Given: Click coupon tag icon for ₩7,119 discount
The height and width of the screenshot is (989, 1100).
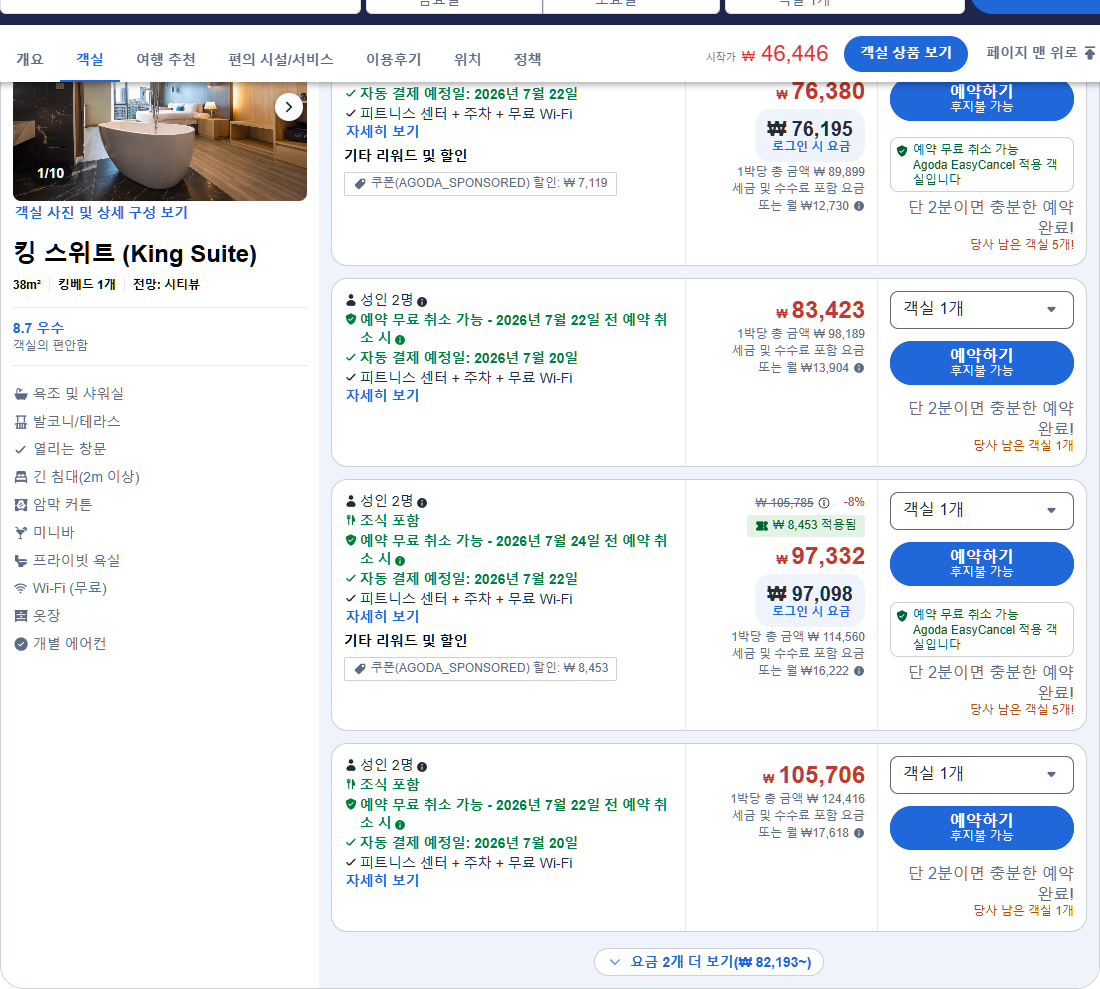Looking at the screenshot, I should (x=360, y=184).
